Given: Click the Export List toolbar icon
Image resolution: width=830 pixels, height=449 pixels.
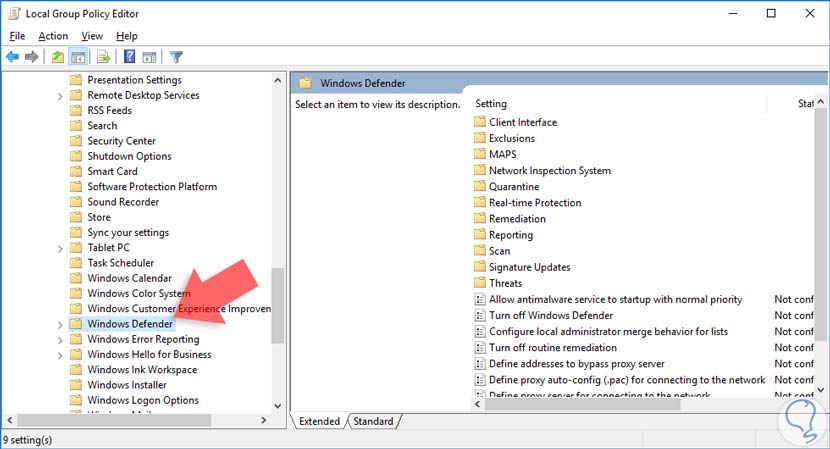Looking at the screenshot, I should (x=104, y=57).
